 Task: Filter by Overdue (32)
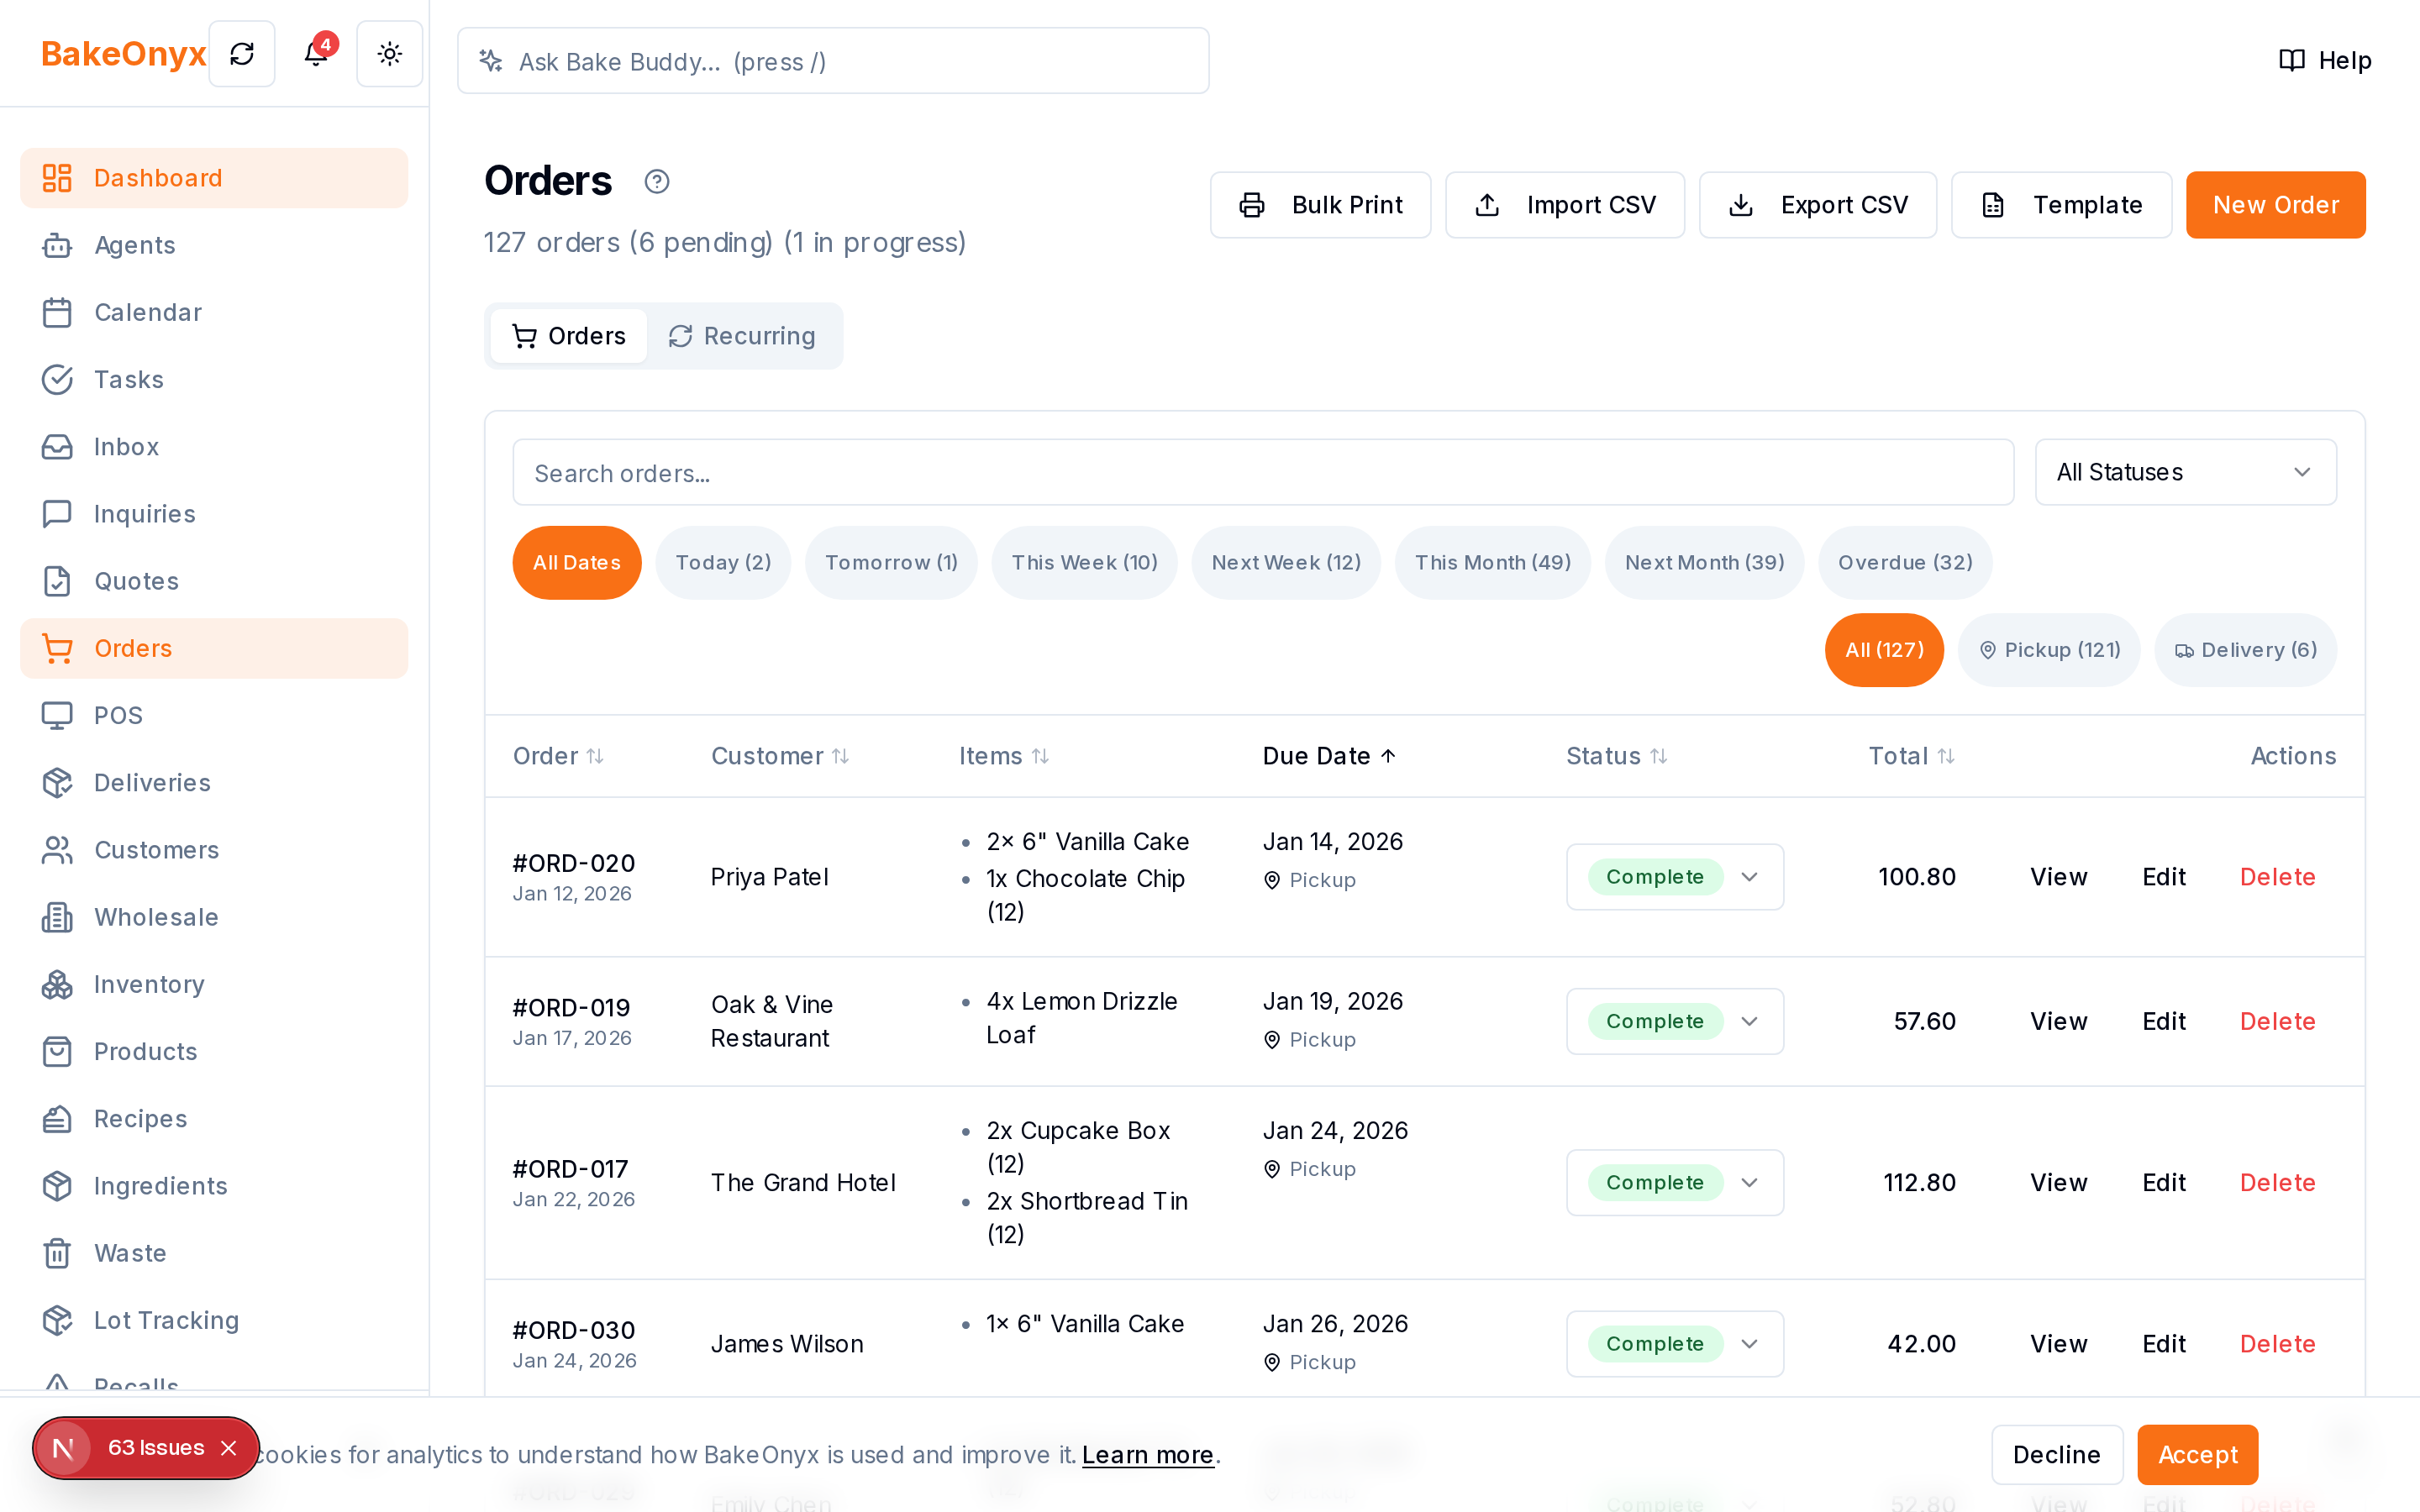[x=1905, y=563]
